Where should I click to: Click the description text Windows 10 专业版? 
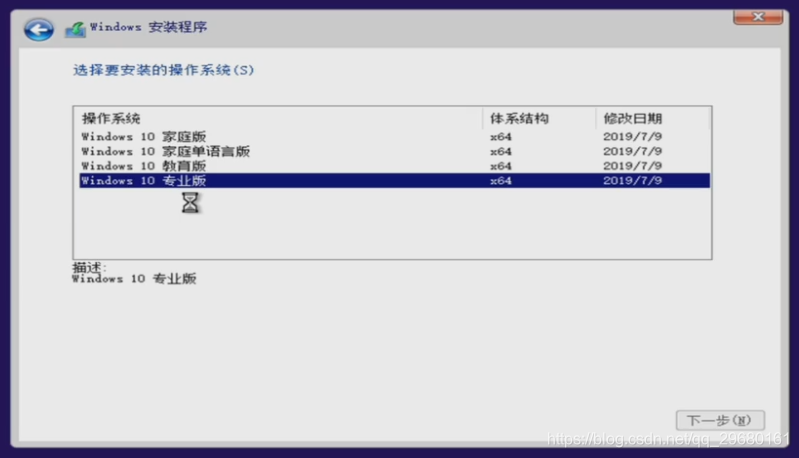click(134, 279)
